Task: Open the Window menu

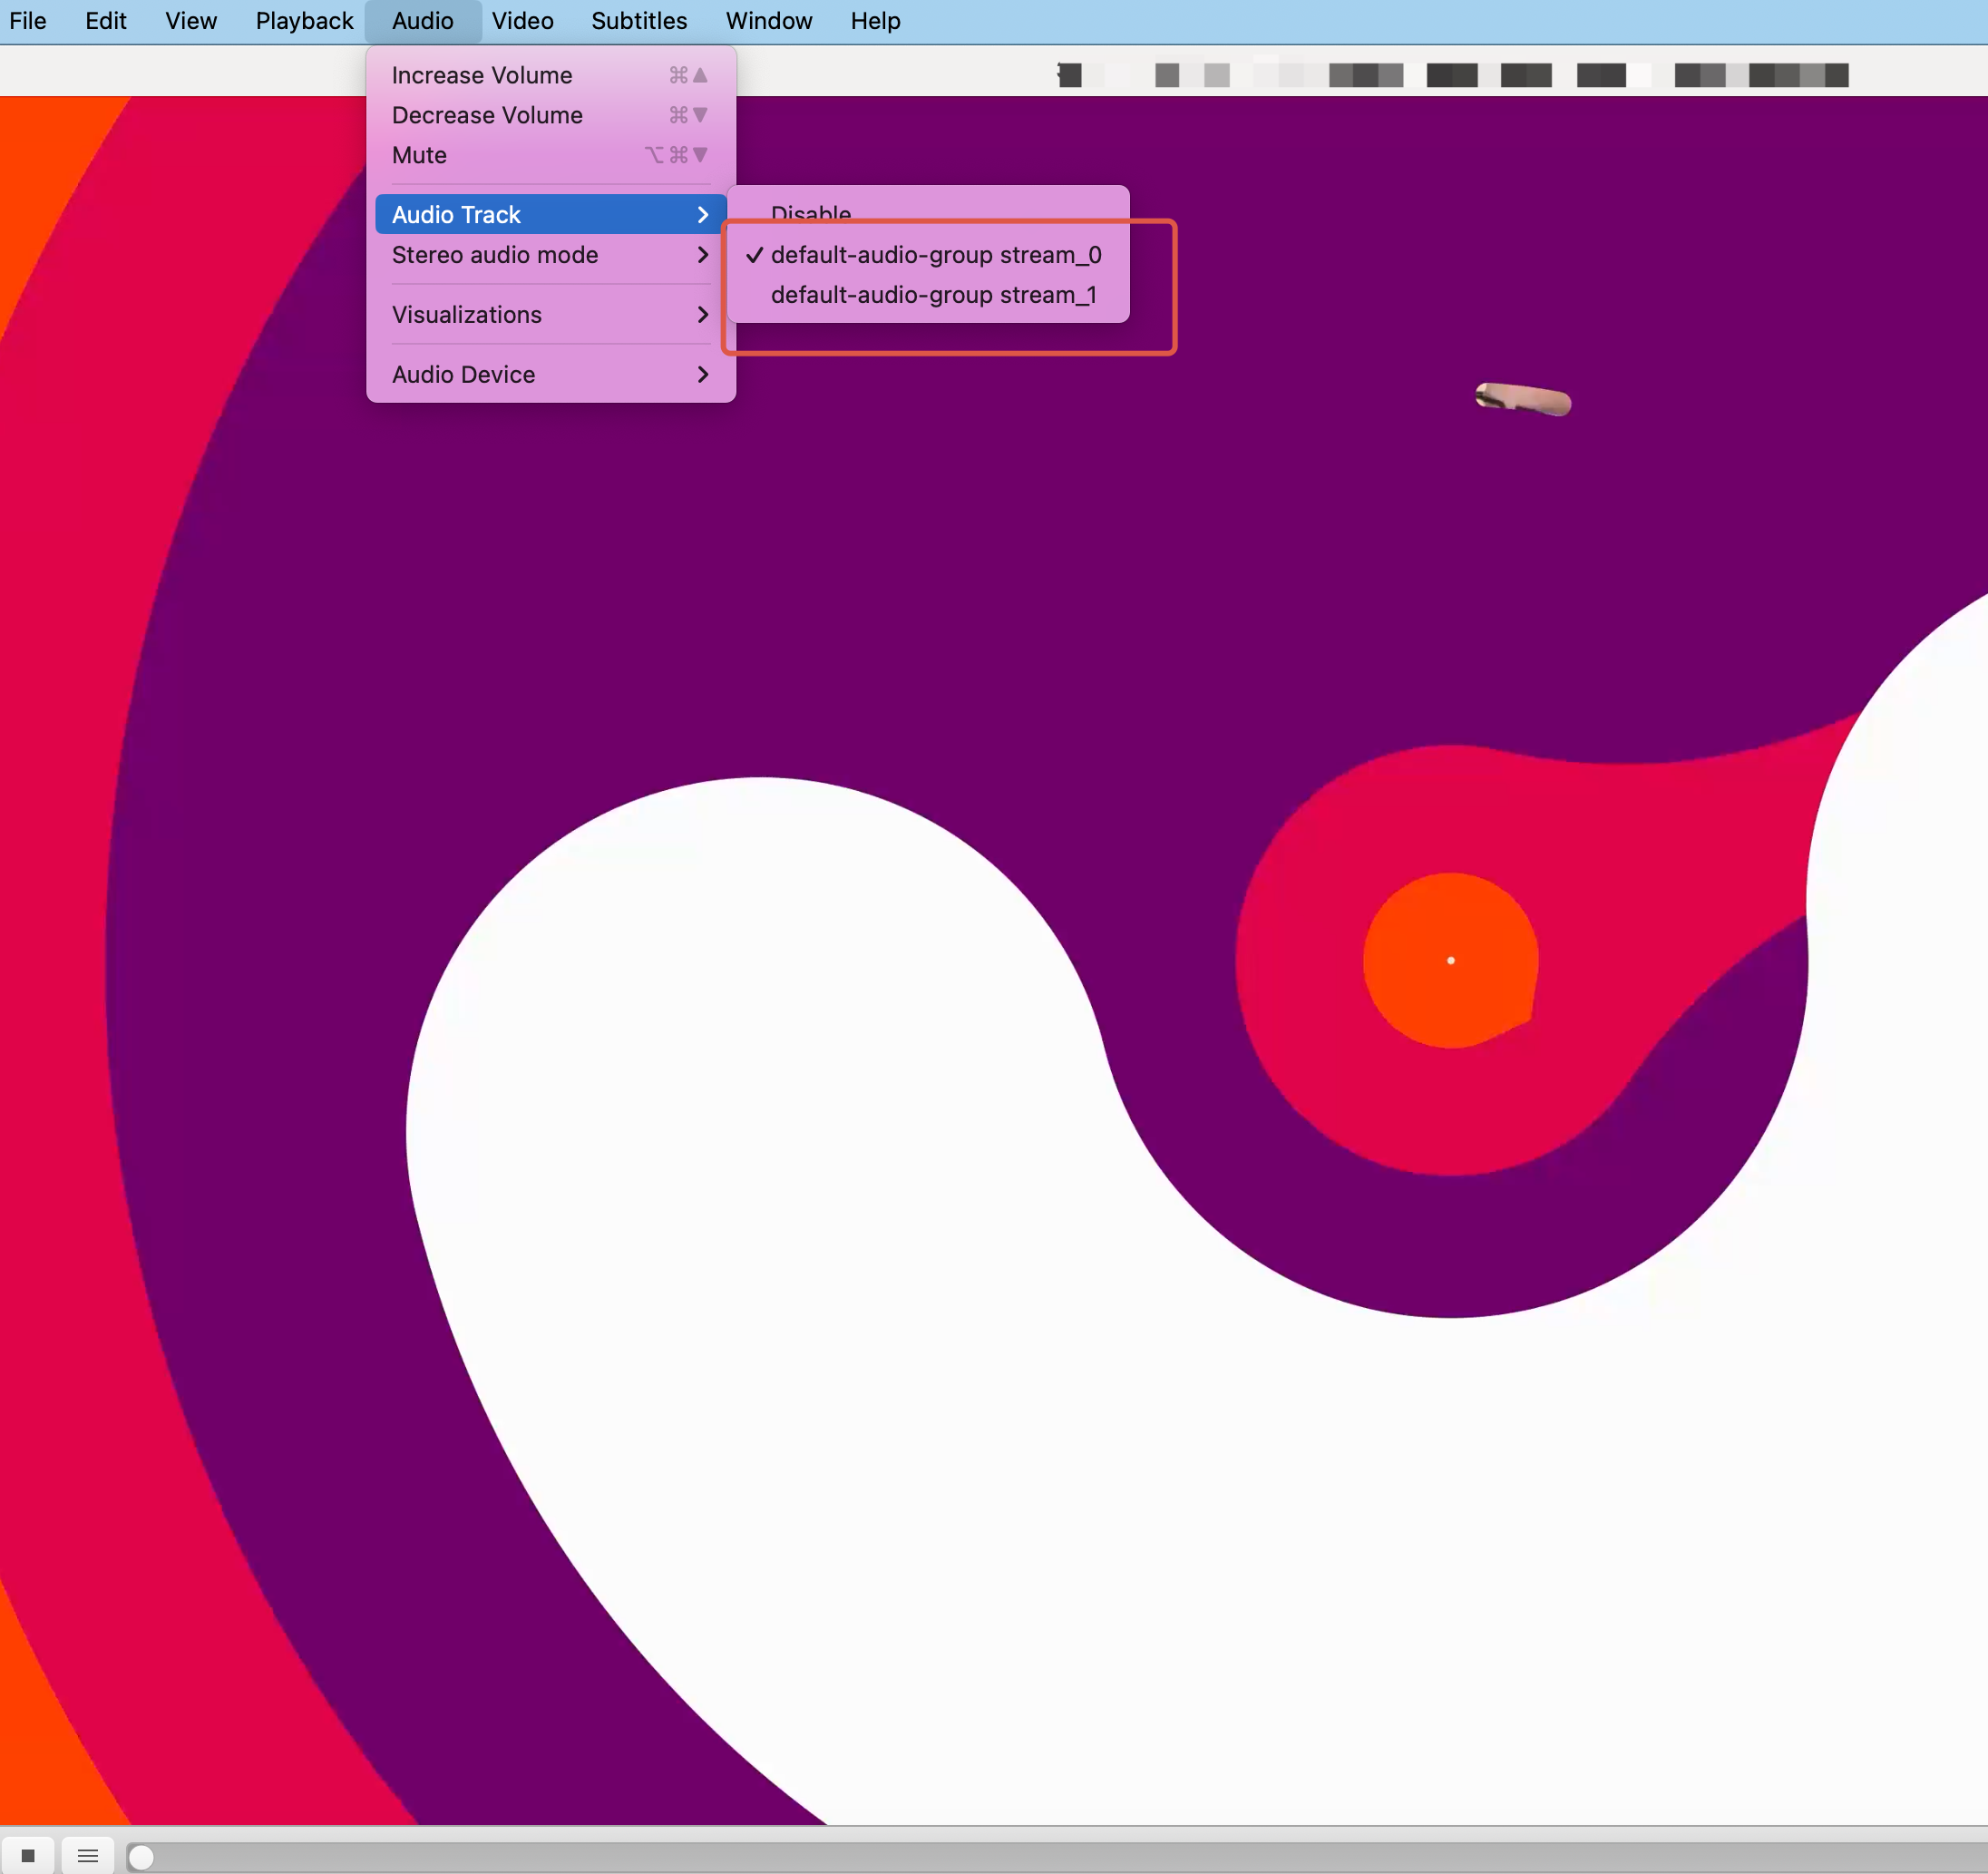Action: [x=768, y=20]
